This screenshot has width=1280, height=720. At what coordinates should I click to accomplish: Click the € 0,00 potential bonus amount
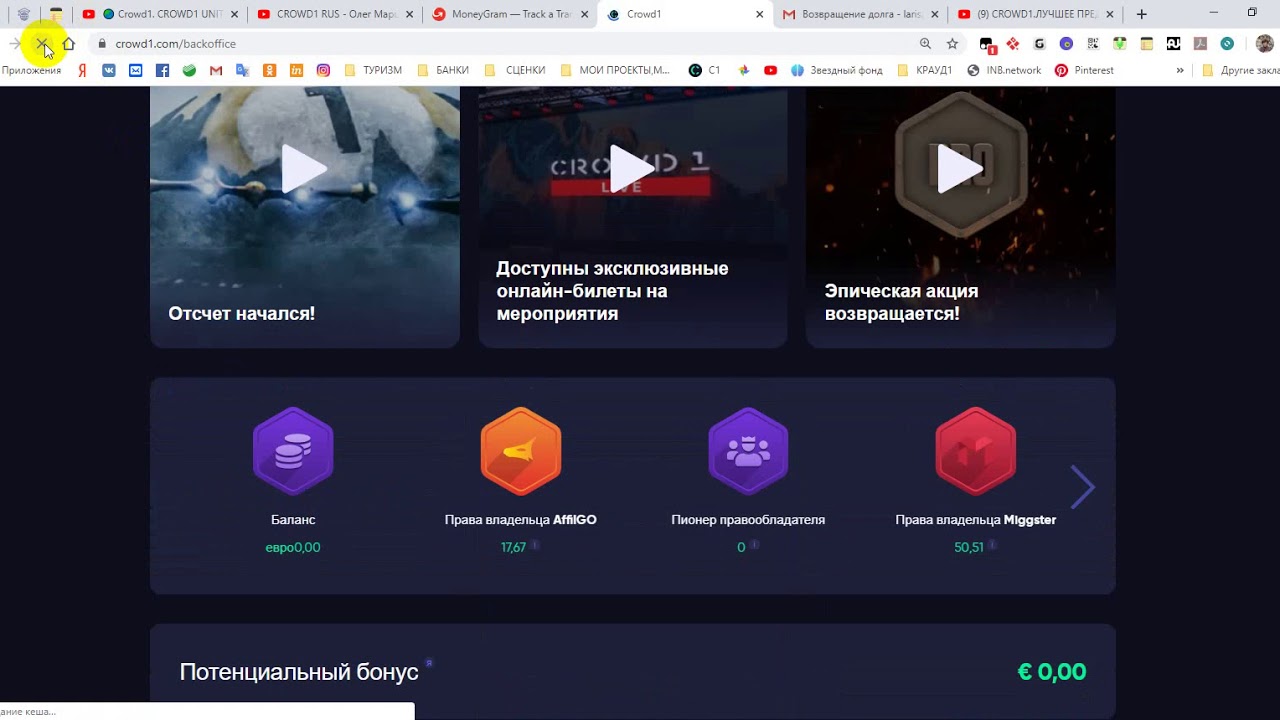[1052, 672]
